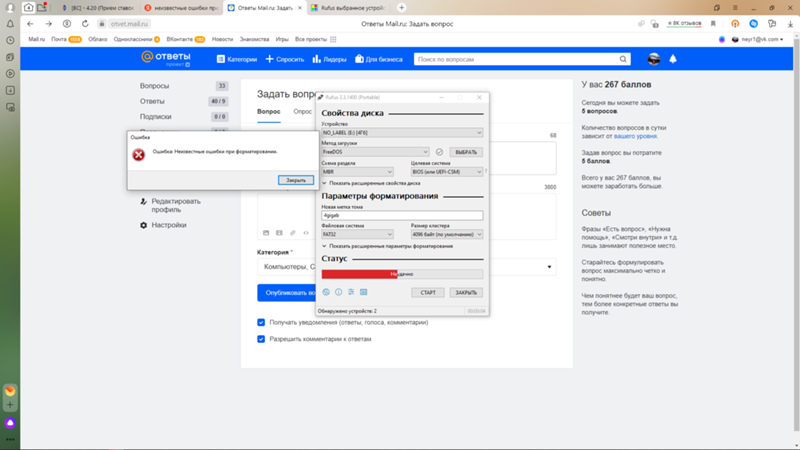This screenshot has width=800, height=450.
Task: Open the Rufus about info icon
Action: pyautogui.click(x=338, y=293)
